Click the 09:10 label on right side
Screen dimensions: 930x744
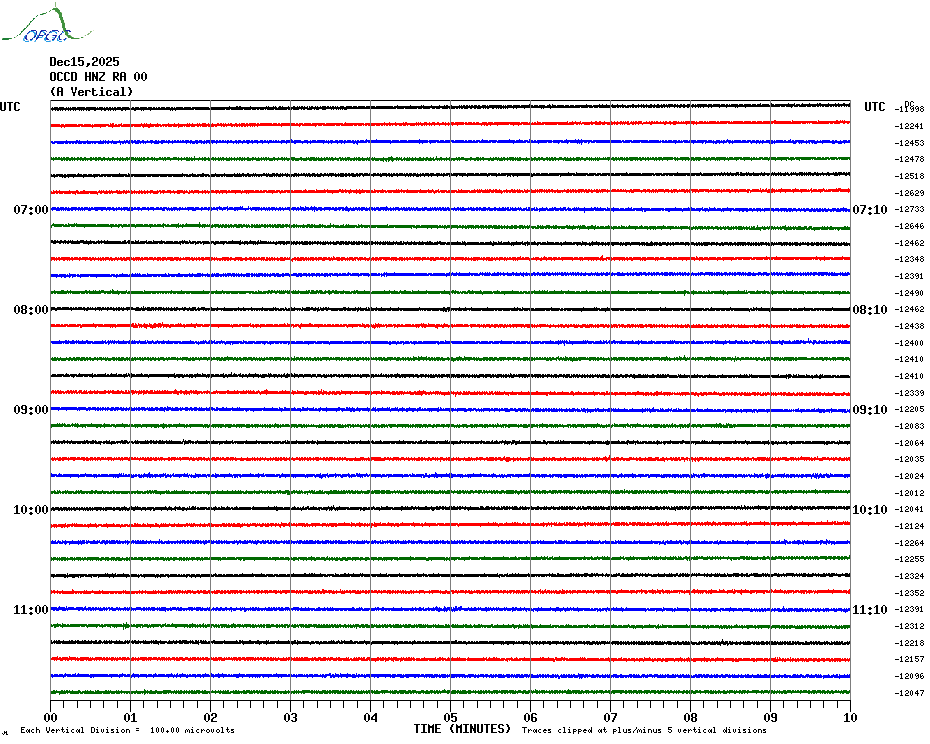tap(869, 410)
